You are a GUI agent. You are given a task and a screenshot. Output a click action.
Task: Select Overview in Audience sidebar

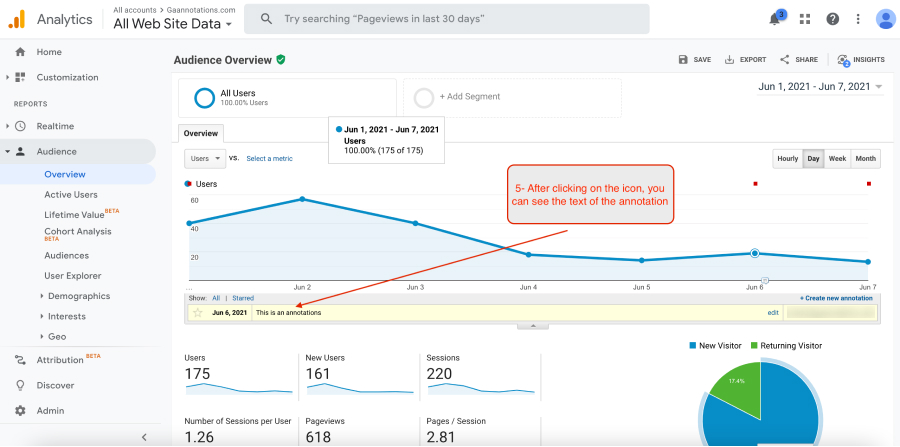coord(65,174)
